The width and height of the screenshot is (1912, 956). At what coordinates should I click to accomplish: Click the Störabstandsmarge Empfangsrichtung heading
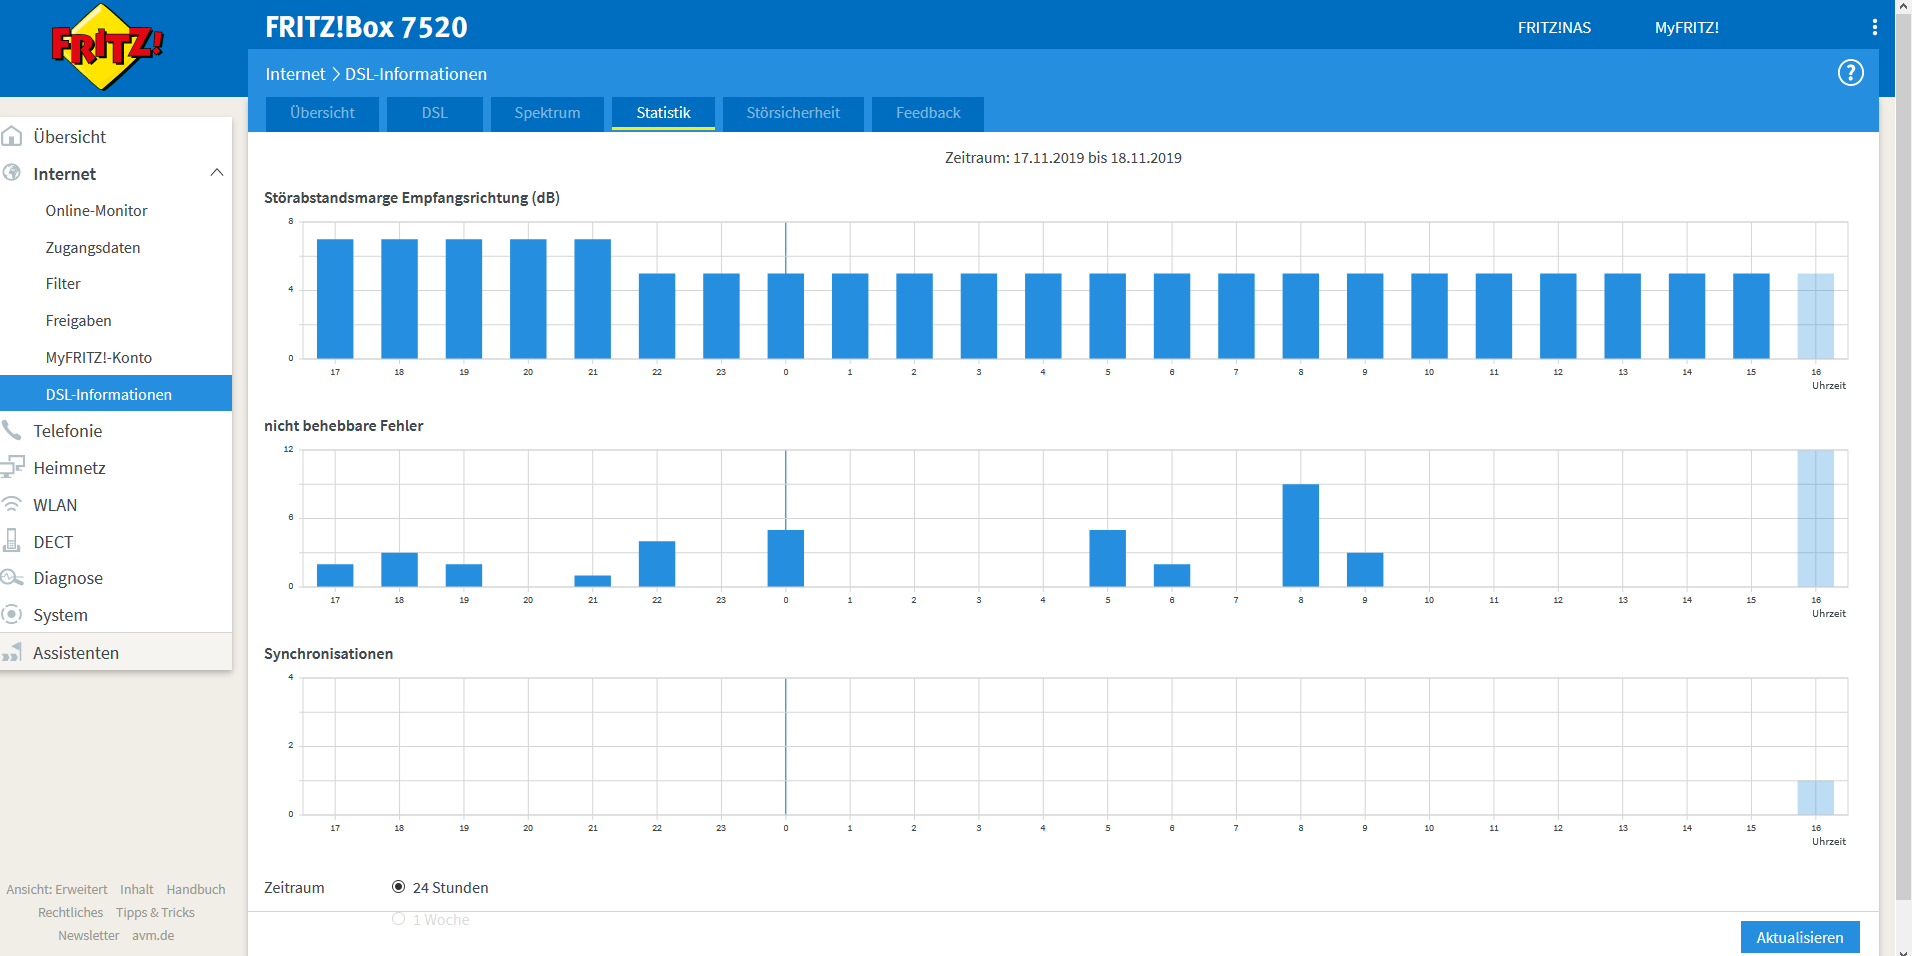[x=412, y=198]
